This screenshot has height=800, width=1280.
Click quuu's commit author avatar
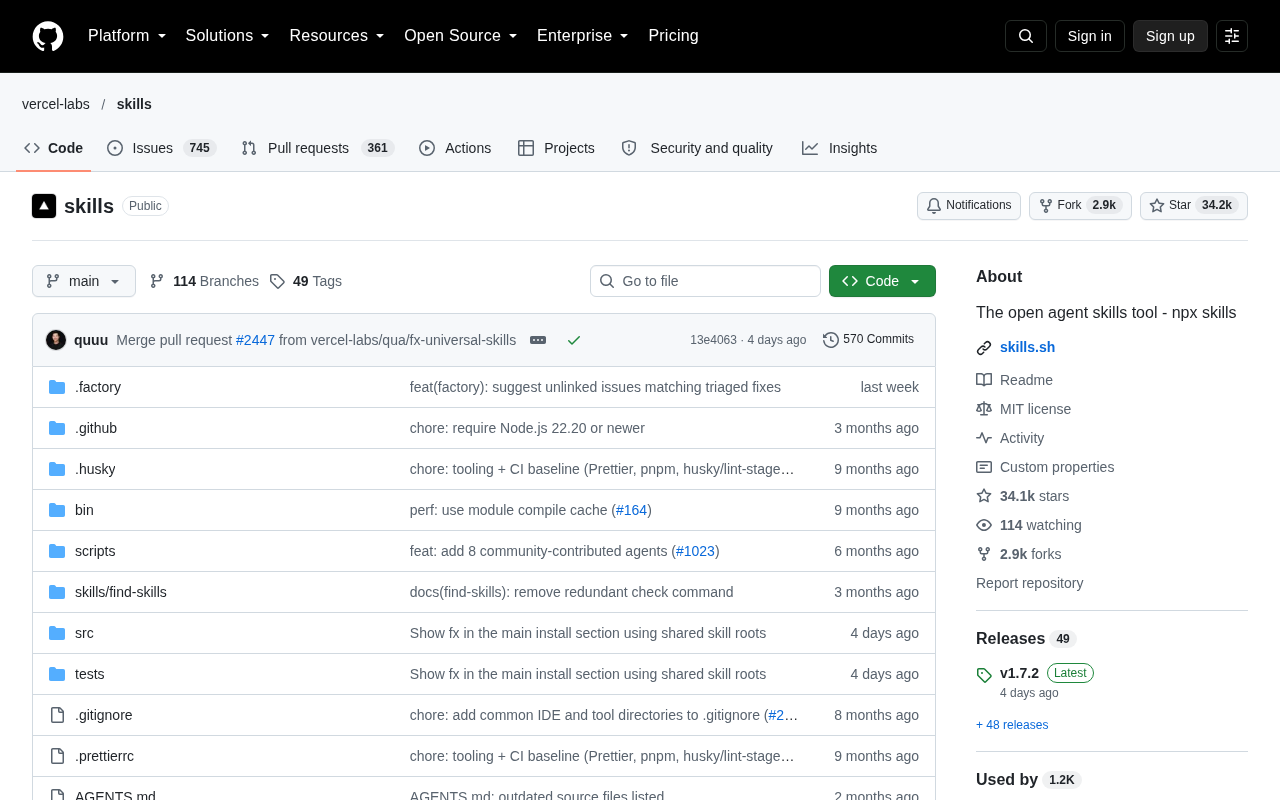point(56,340)
